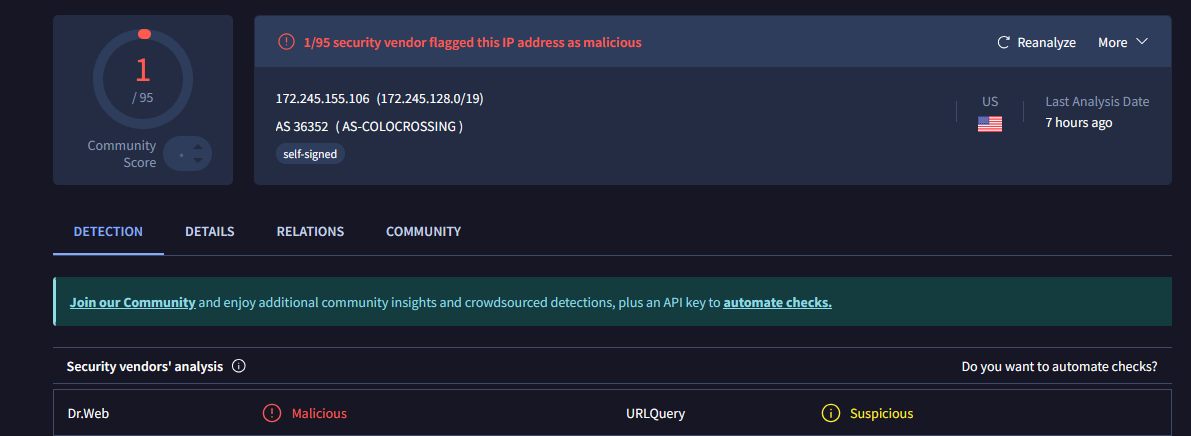Follow the Join our Community link

[132, 302]
